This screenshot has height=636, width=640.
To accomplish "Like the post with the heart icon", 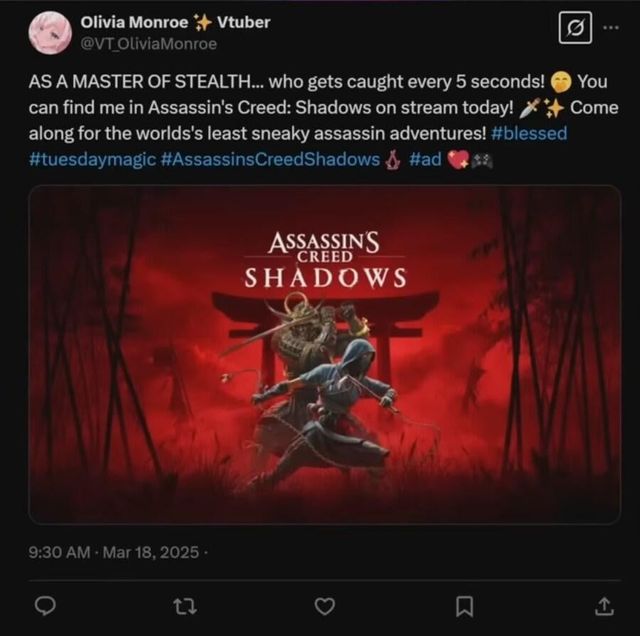I will (x=325, y=606).
